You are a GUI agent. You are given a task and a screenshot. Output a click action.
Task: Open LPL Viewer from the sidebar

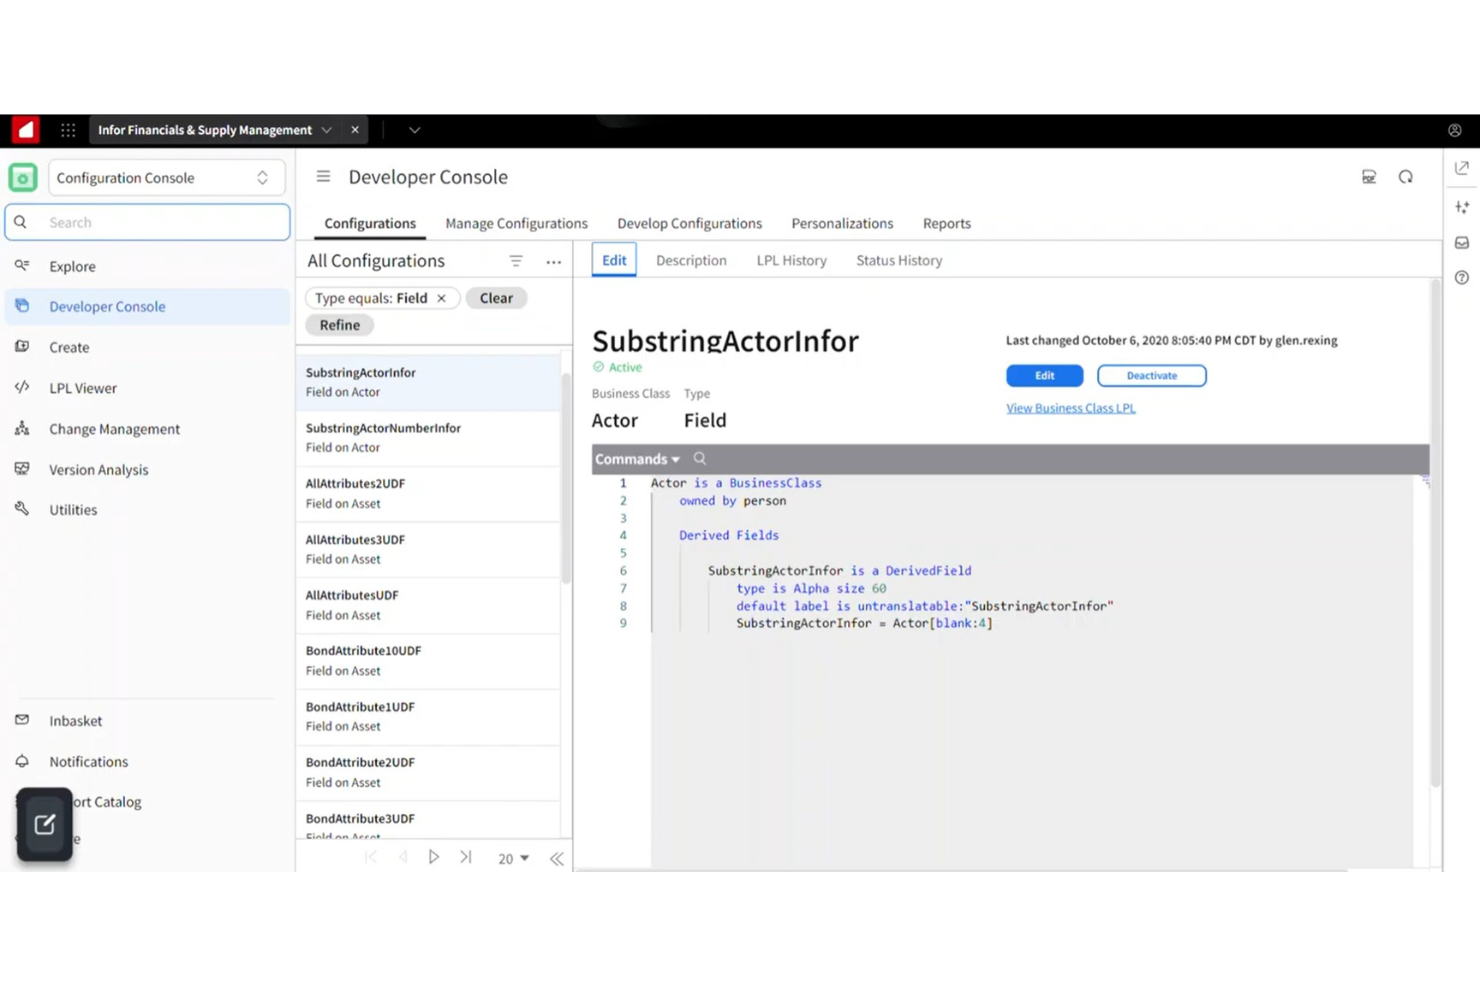(147, 388)
